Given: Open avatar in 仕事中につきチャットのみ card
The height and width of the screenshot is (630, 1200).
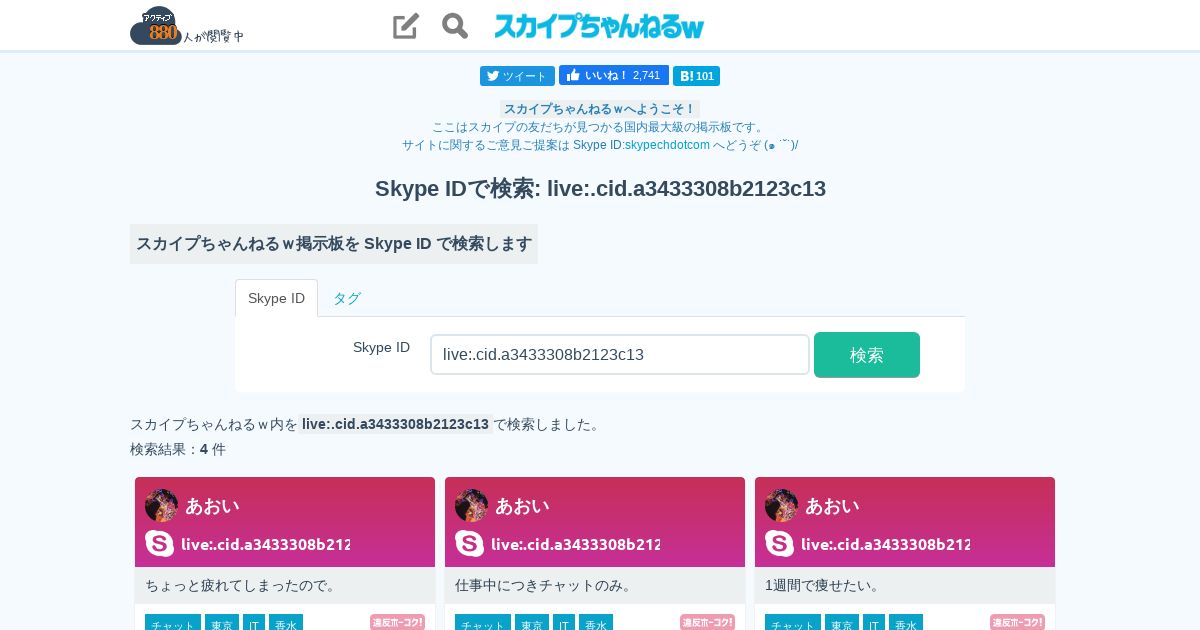Looking at the screenshot, I should pyautogui.click(x=471, y=505).
